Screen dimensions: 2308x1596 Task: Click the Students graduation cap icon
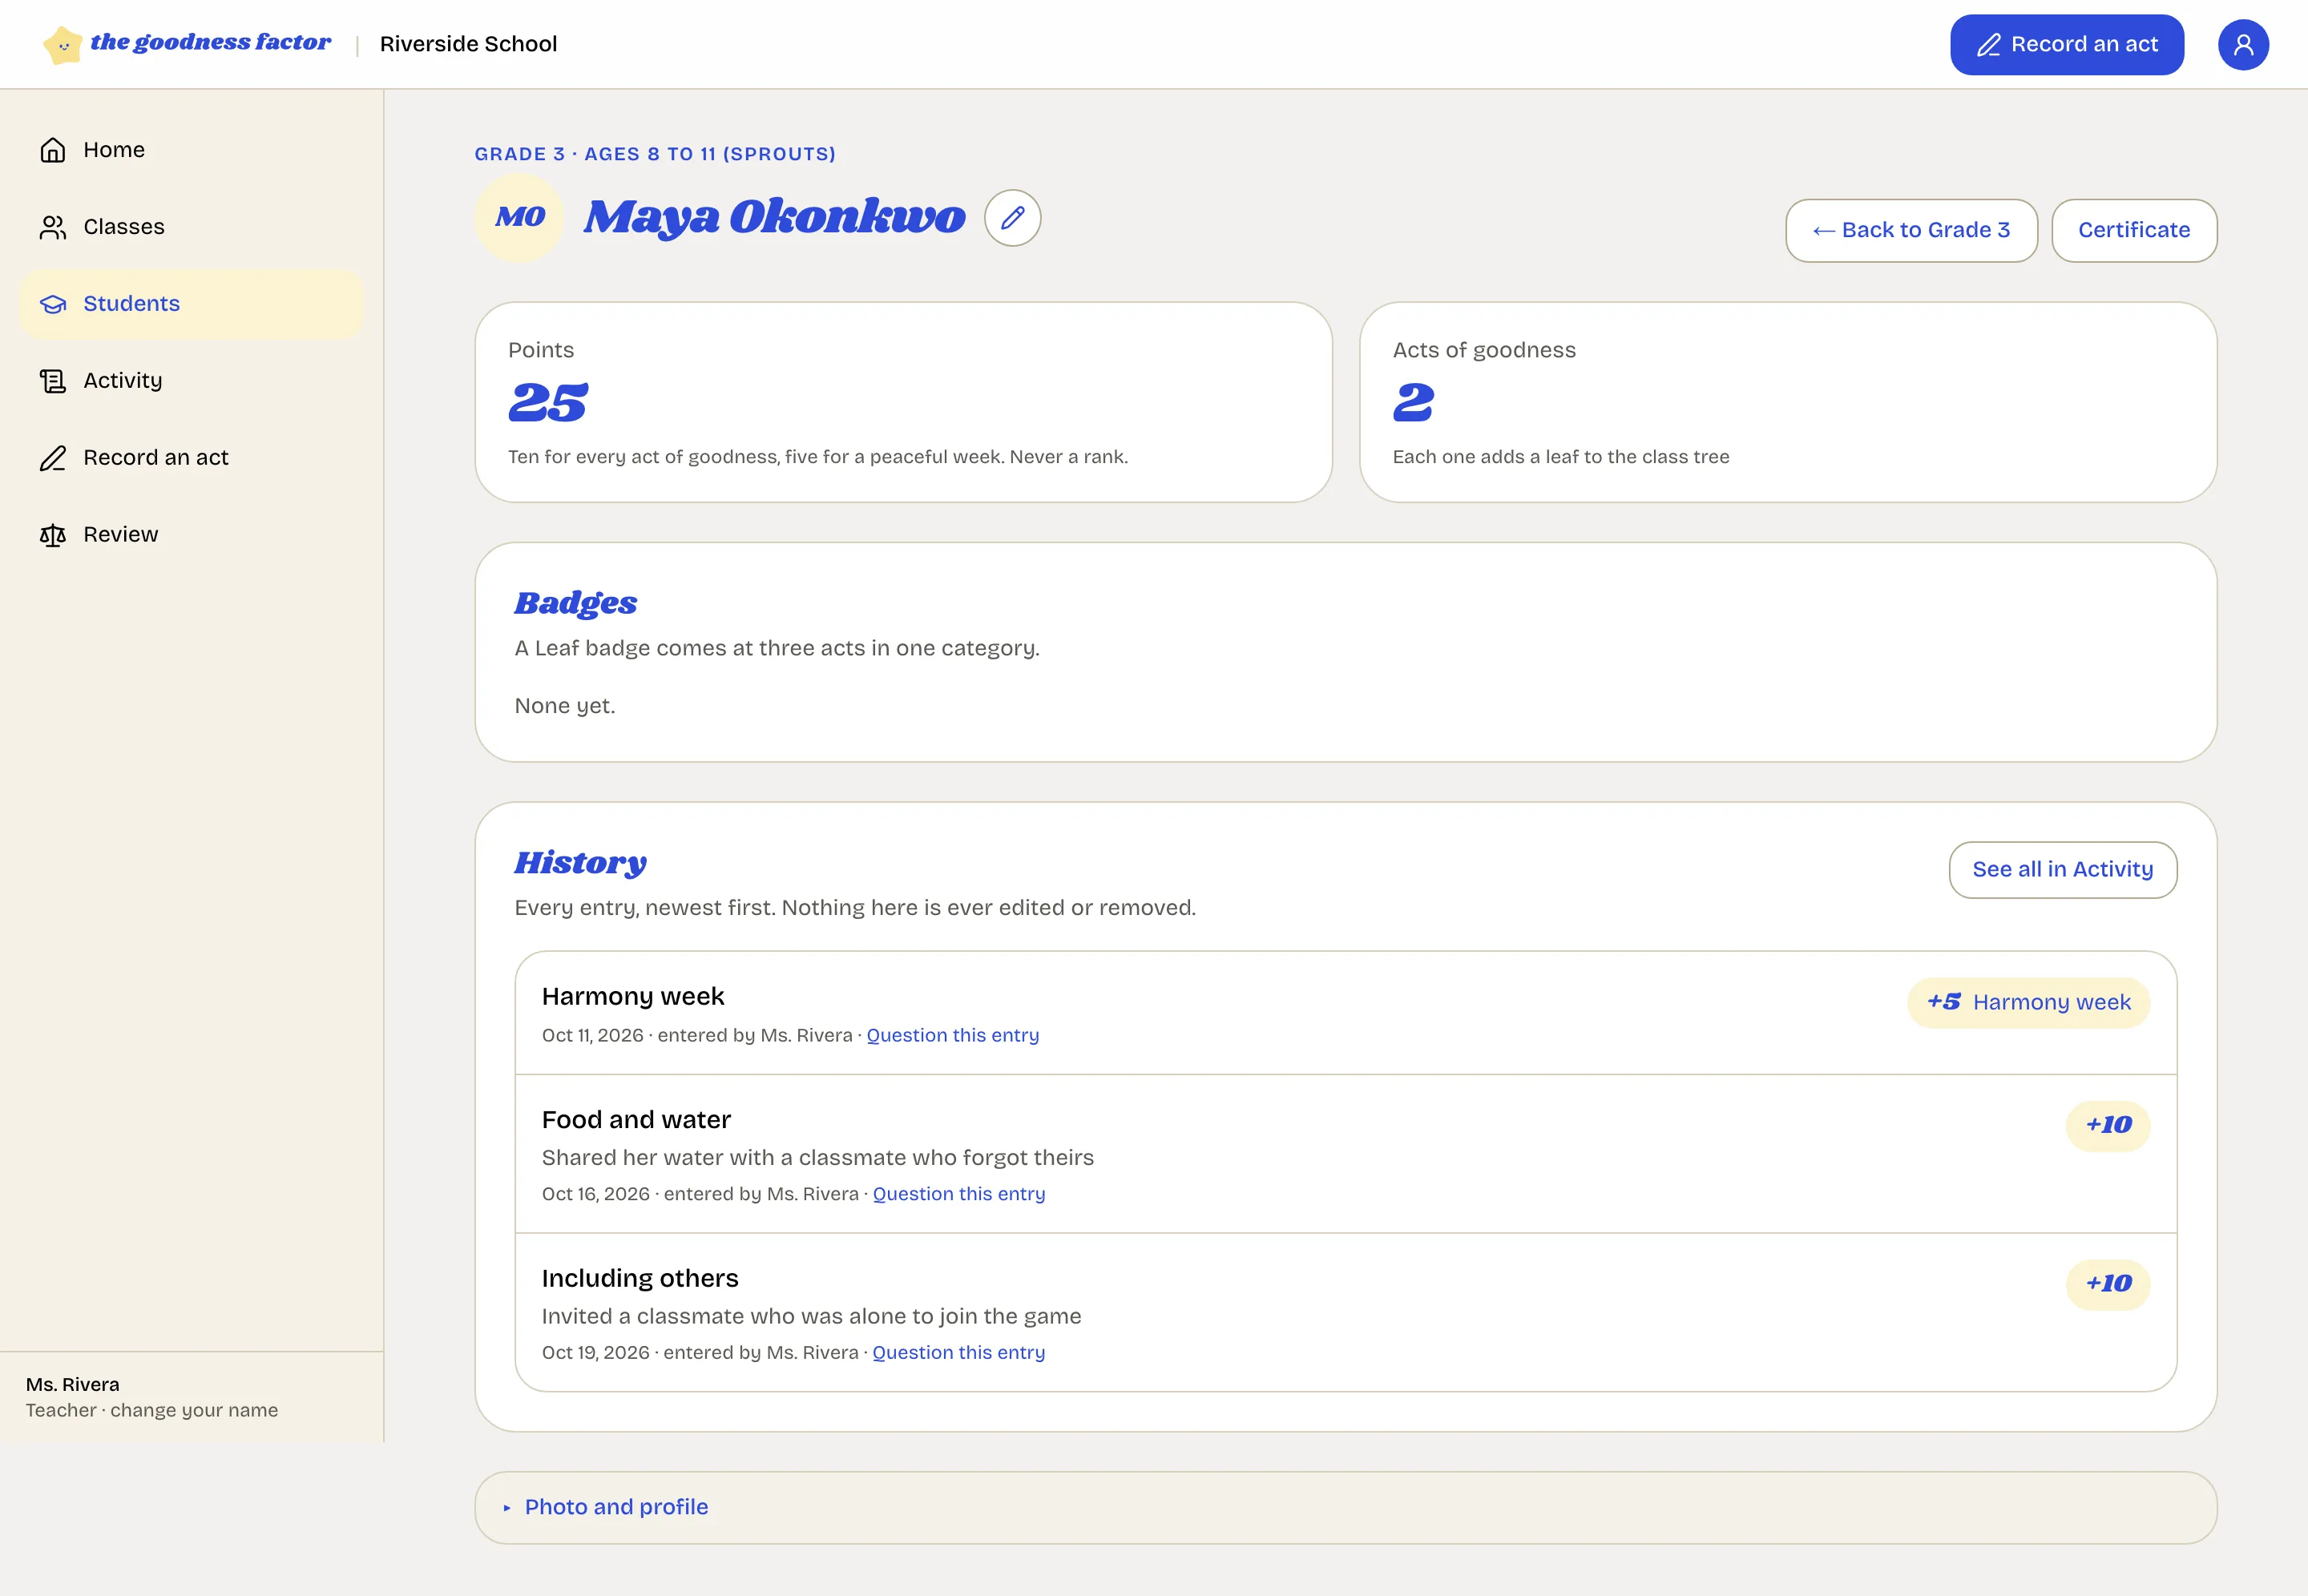(53, 304)
